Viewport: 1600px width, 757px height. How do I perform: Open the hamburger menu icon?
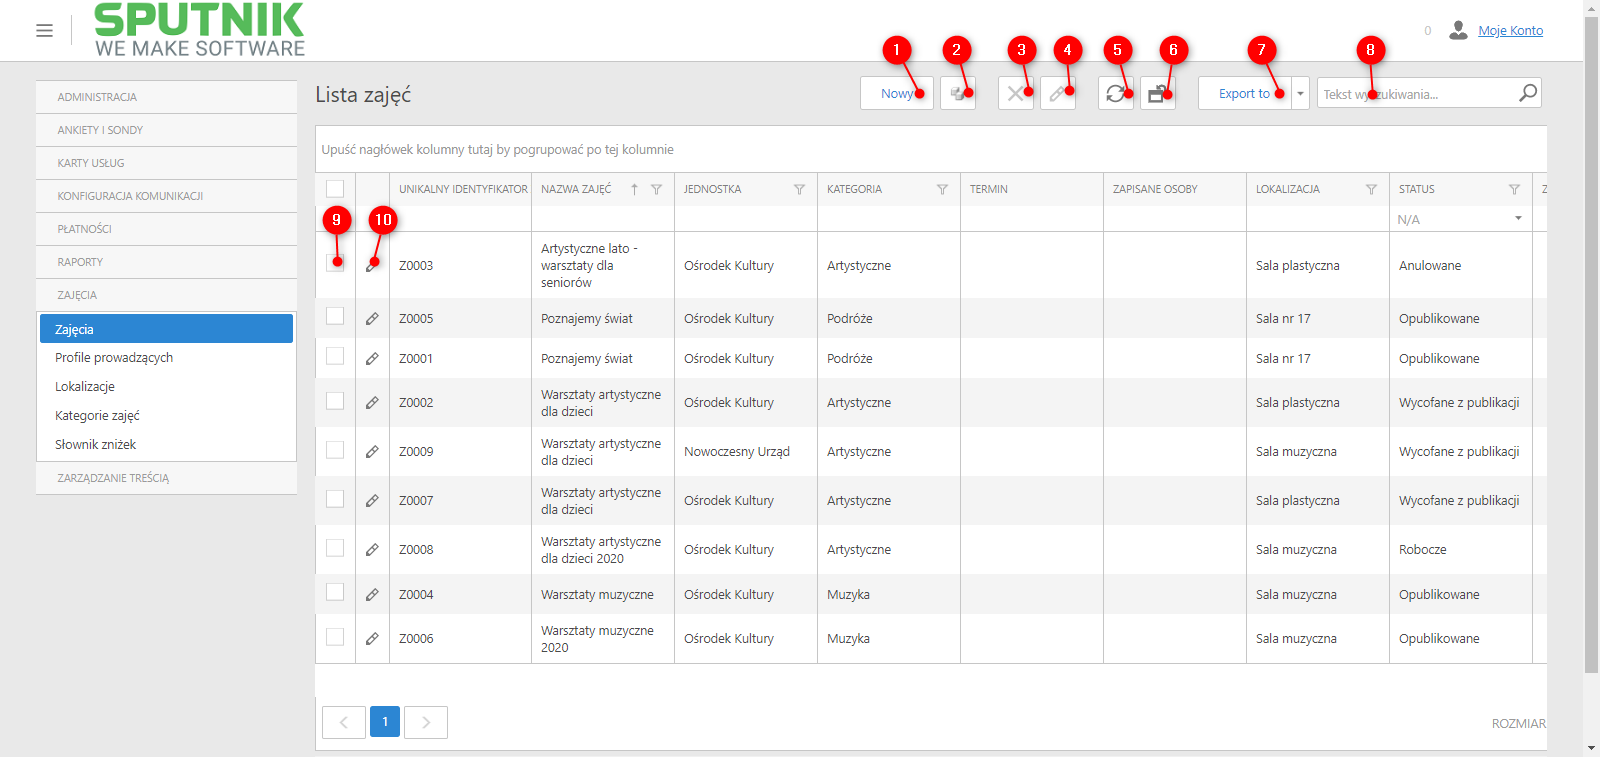[44, 31]
